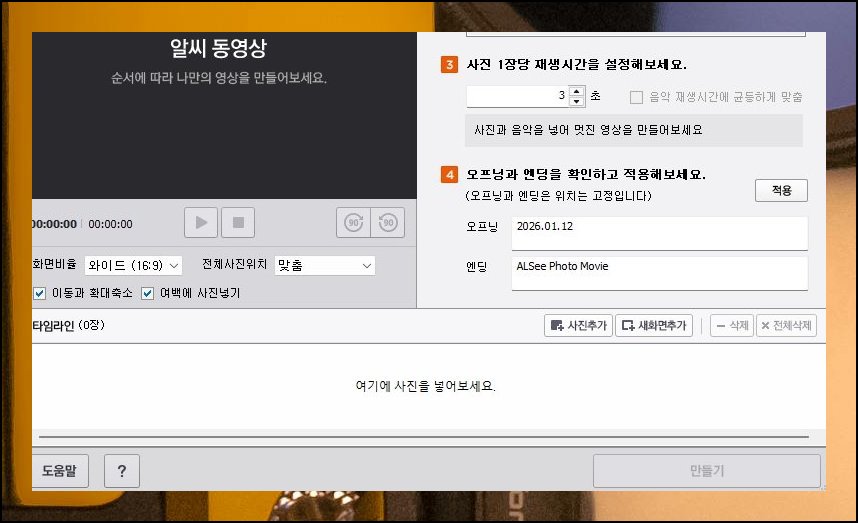Click the 여기에 사진을 넣어보세요 drop area text
The image size is (858, 523).
[425, 386]
